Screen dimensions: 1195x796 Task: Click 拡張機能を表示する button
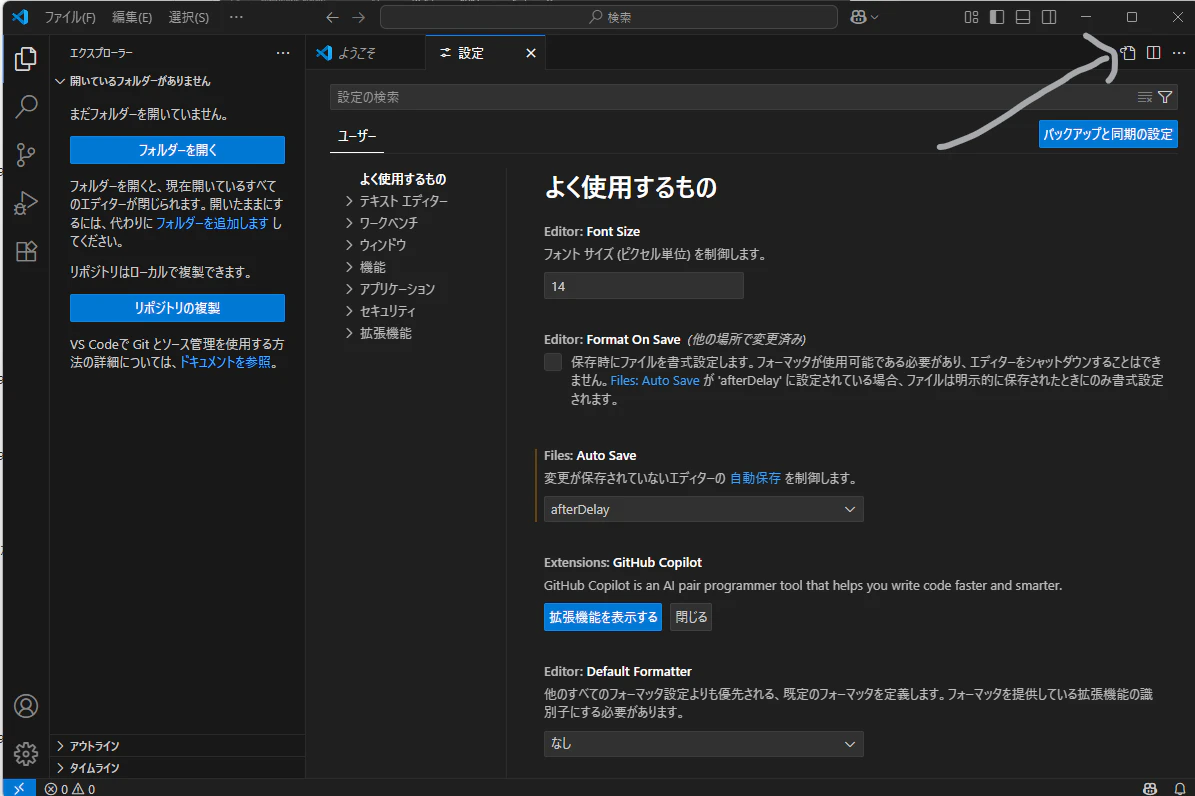[x=603, y=617]
